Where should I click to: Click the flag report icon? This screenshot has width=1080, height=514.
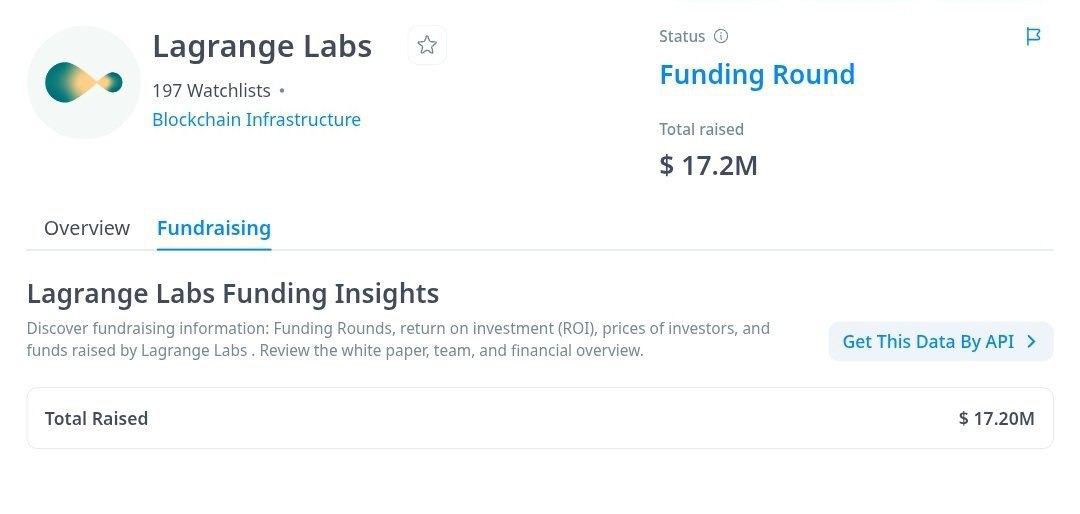(1033, 37)
